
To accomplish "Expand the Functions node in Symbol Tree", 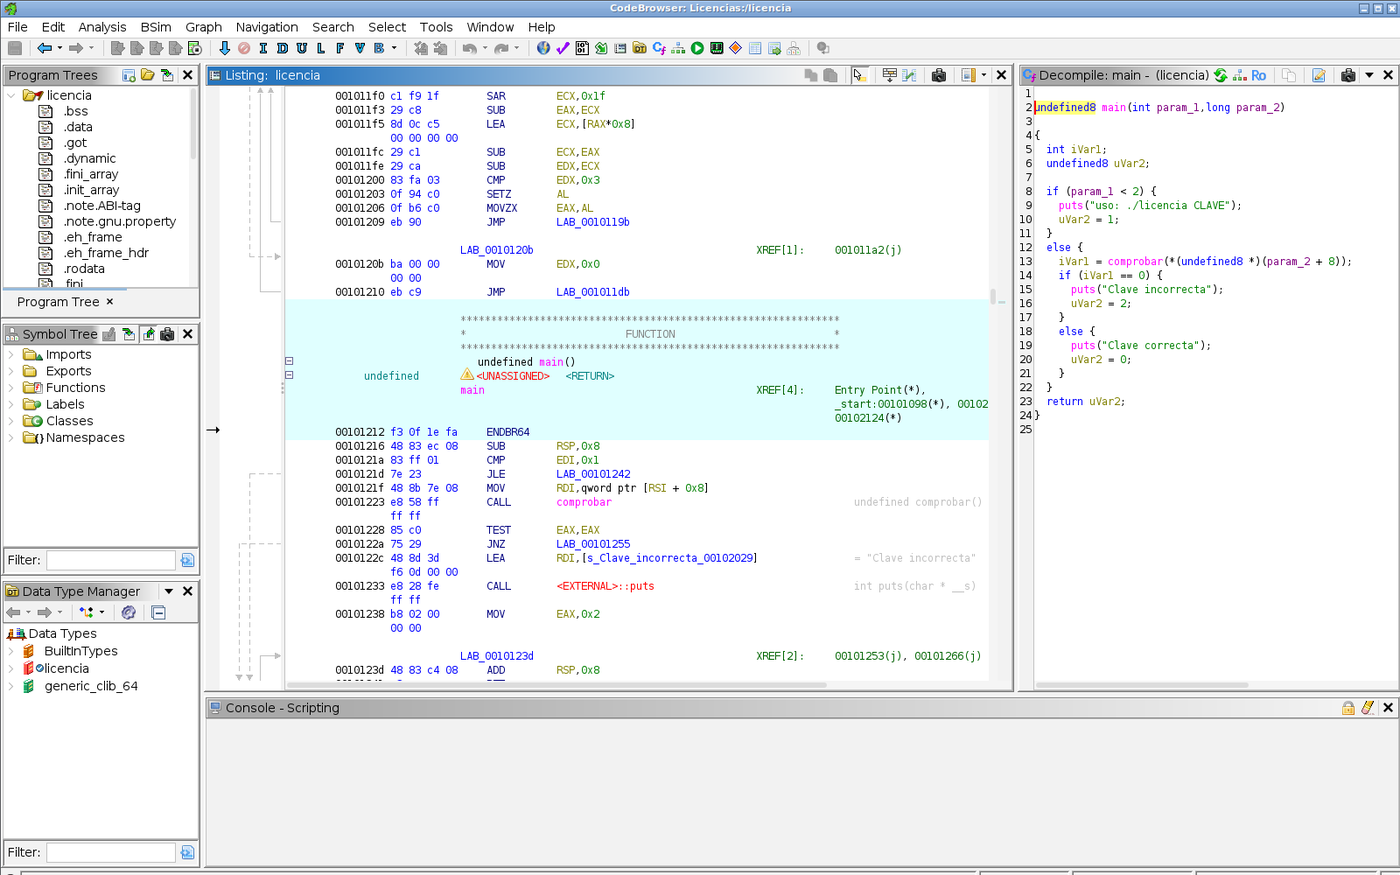I will tap(11, 388).
